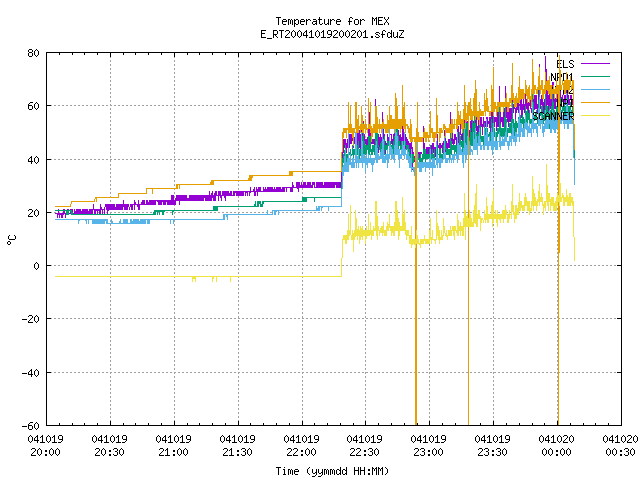
Task: Click the green NPD1 legend line sample
Action: pos(595,76)
